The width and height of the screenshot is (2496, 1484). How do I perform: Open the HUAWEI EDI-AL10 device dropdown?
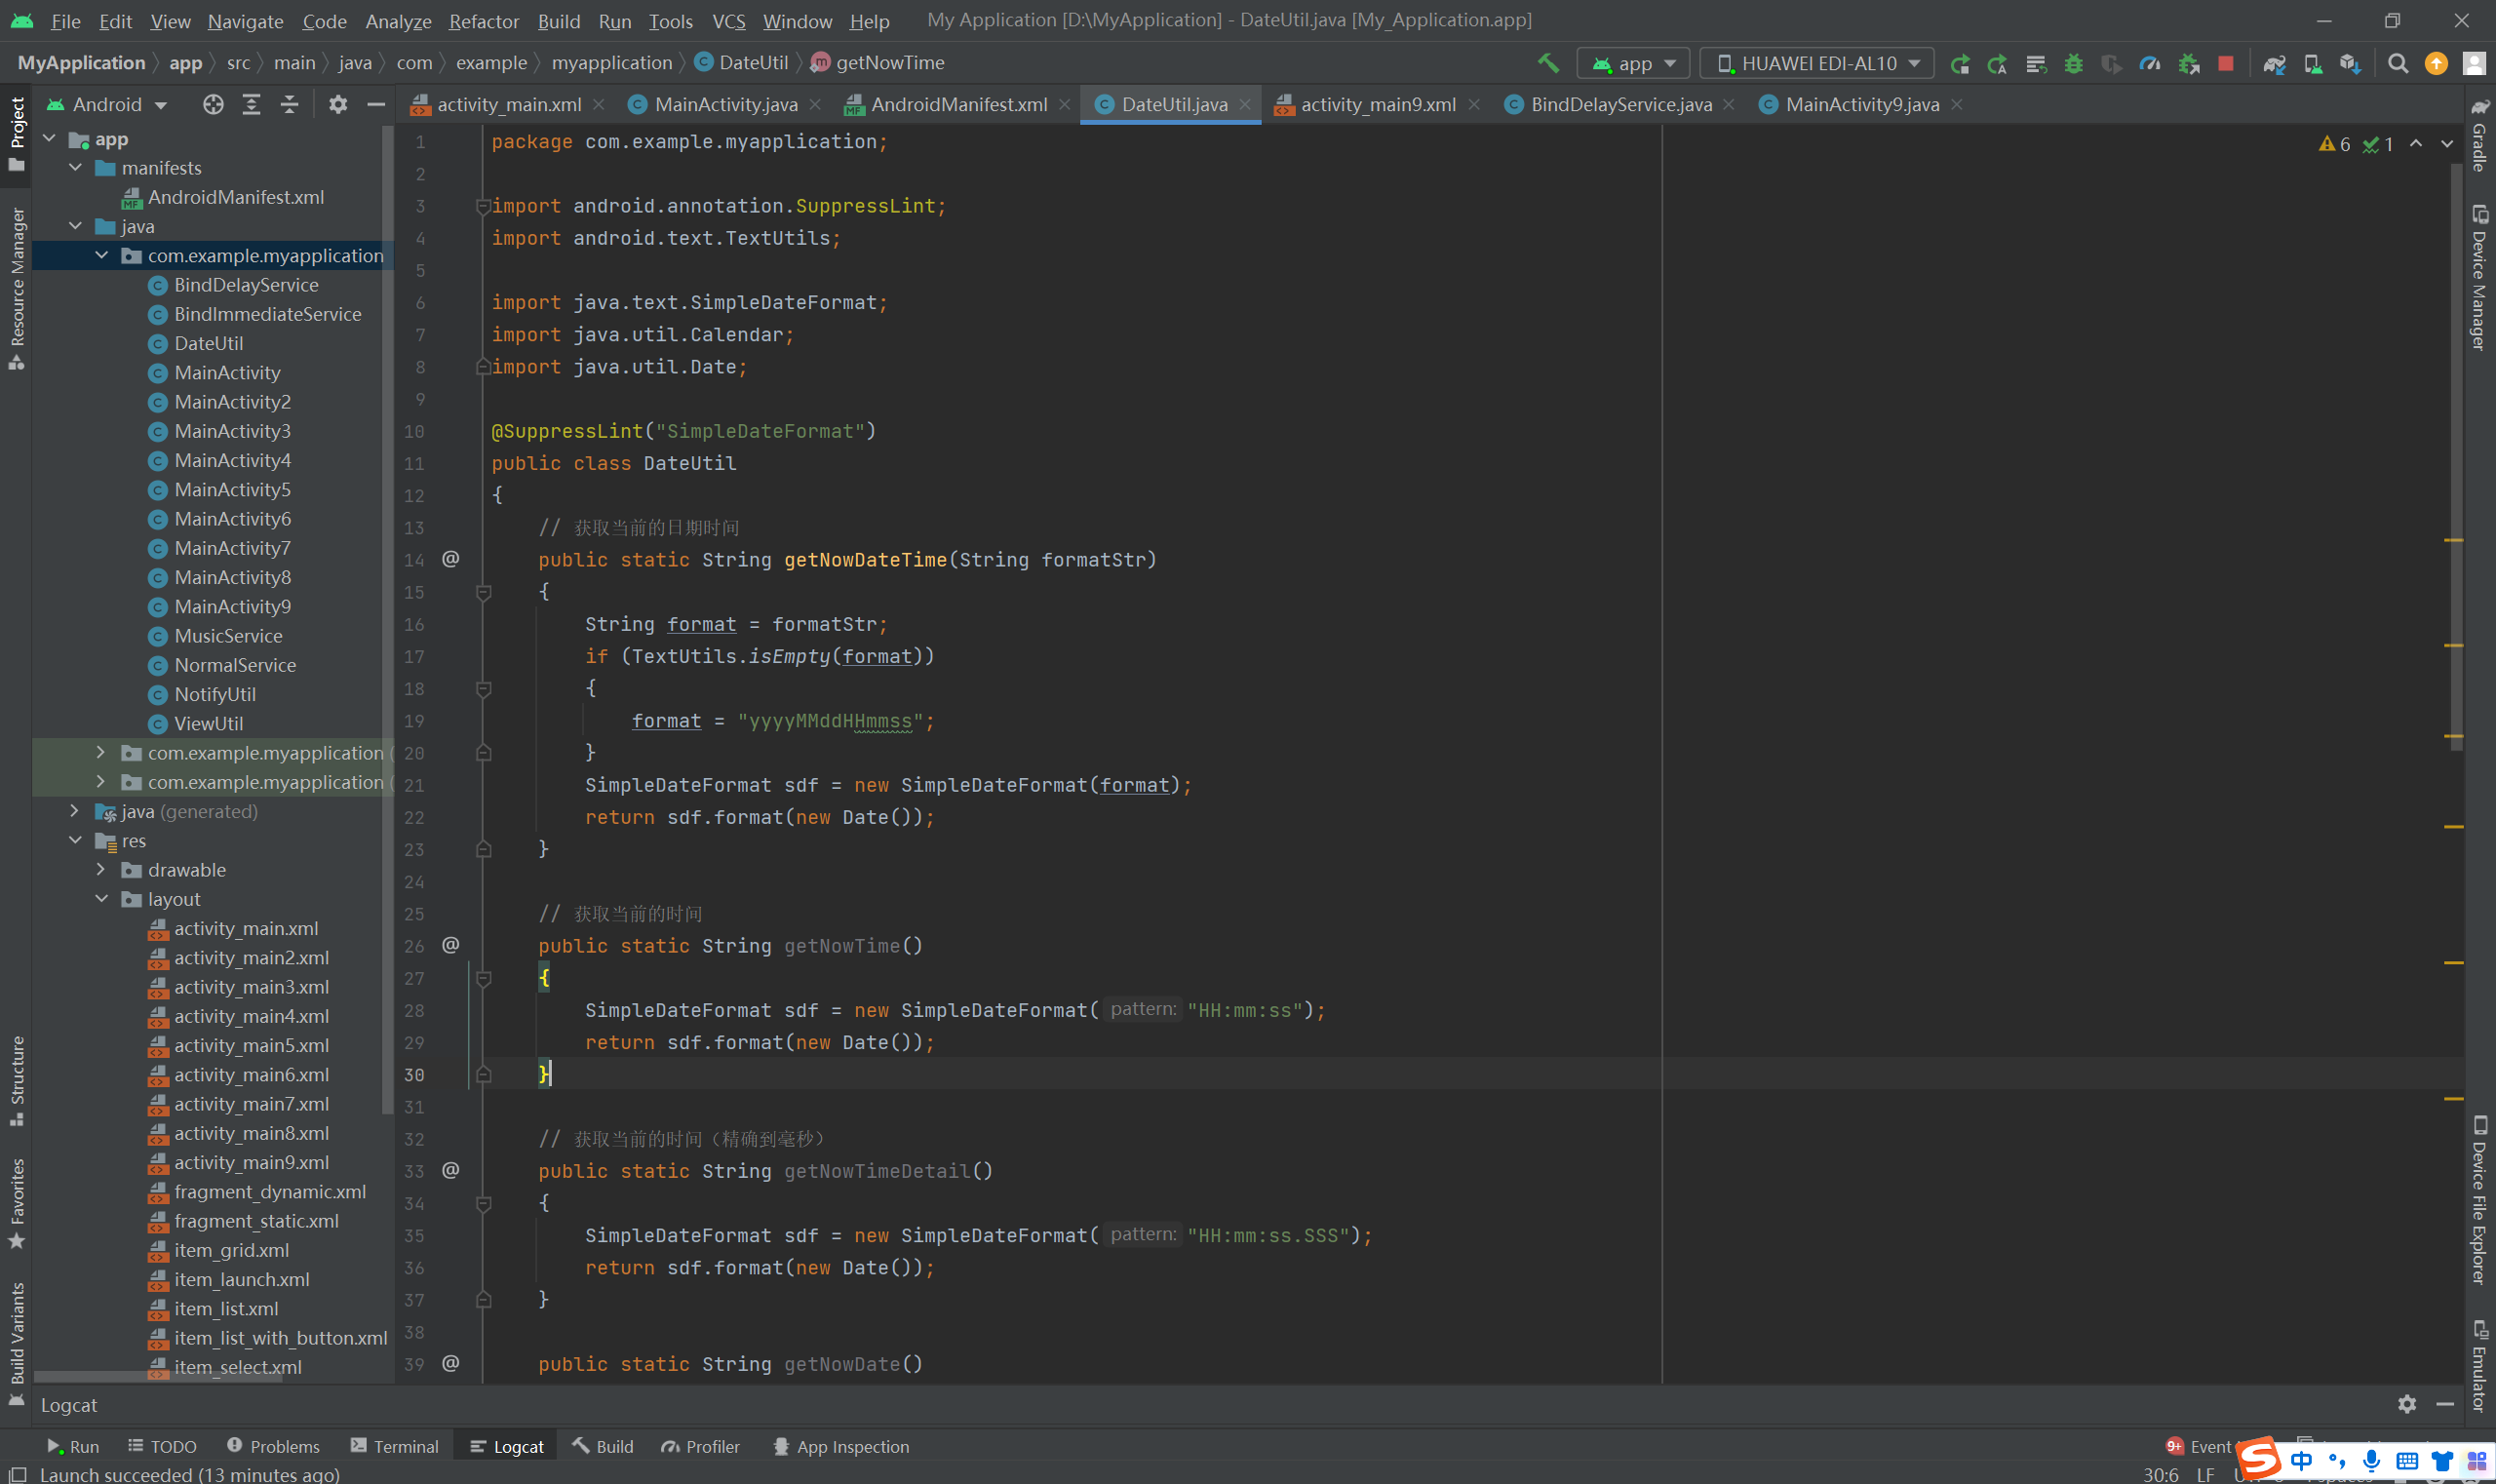tap(1817, 63)
